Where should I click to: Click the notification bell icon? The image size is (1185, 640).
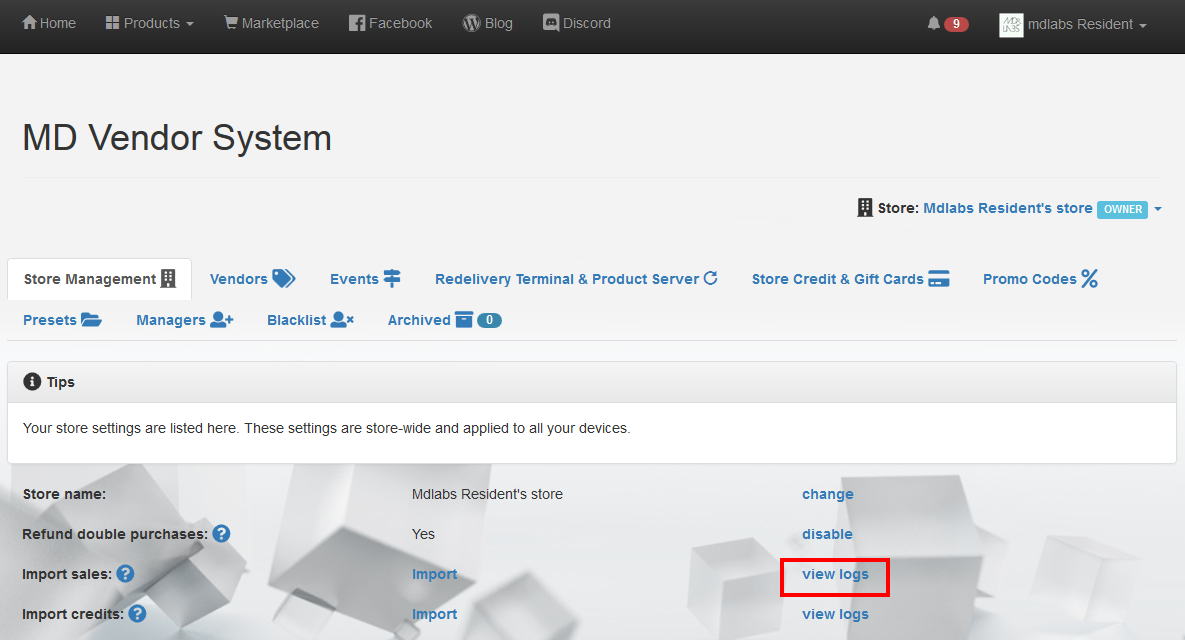(x=933, y=24)
